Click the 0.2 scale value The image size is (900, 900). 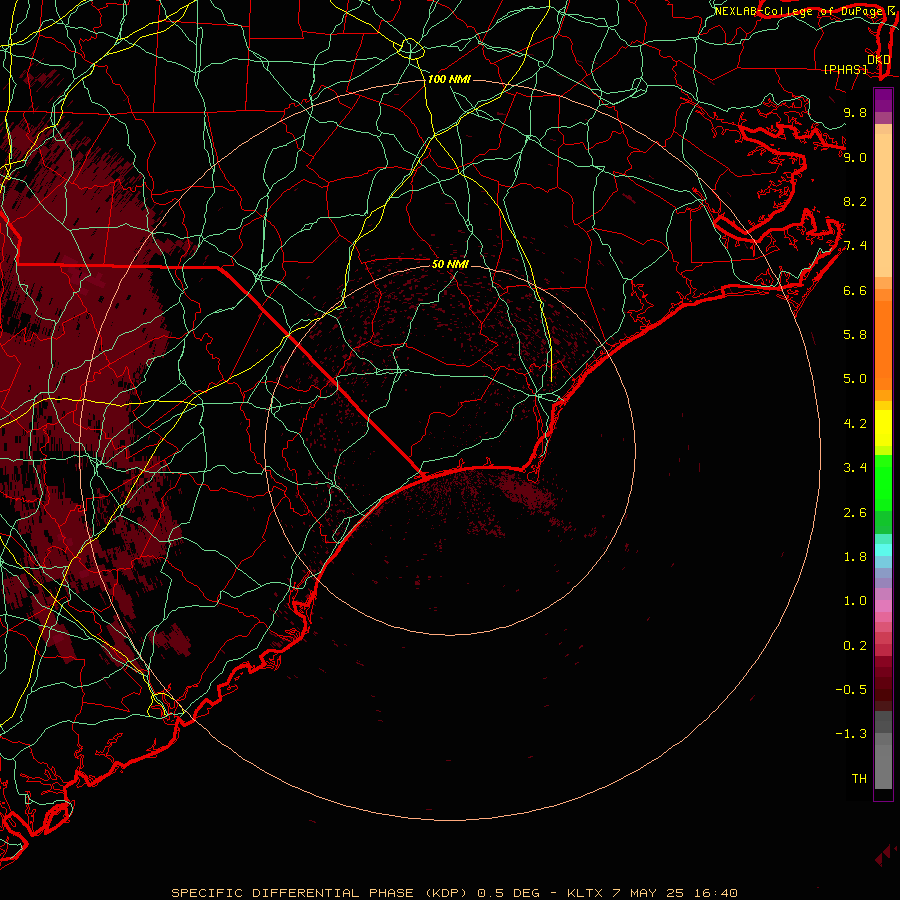point(855,645)
